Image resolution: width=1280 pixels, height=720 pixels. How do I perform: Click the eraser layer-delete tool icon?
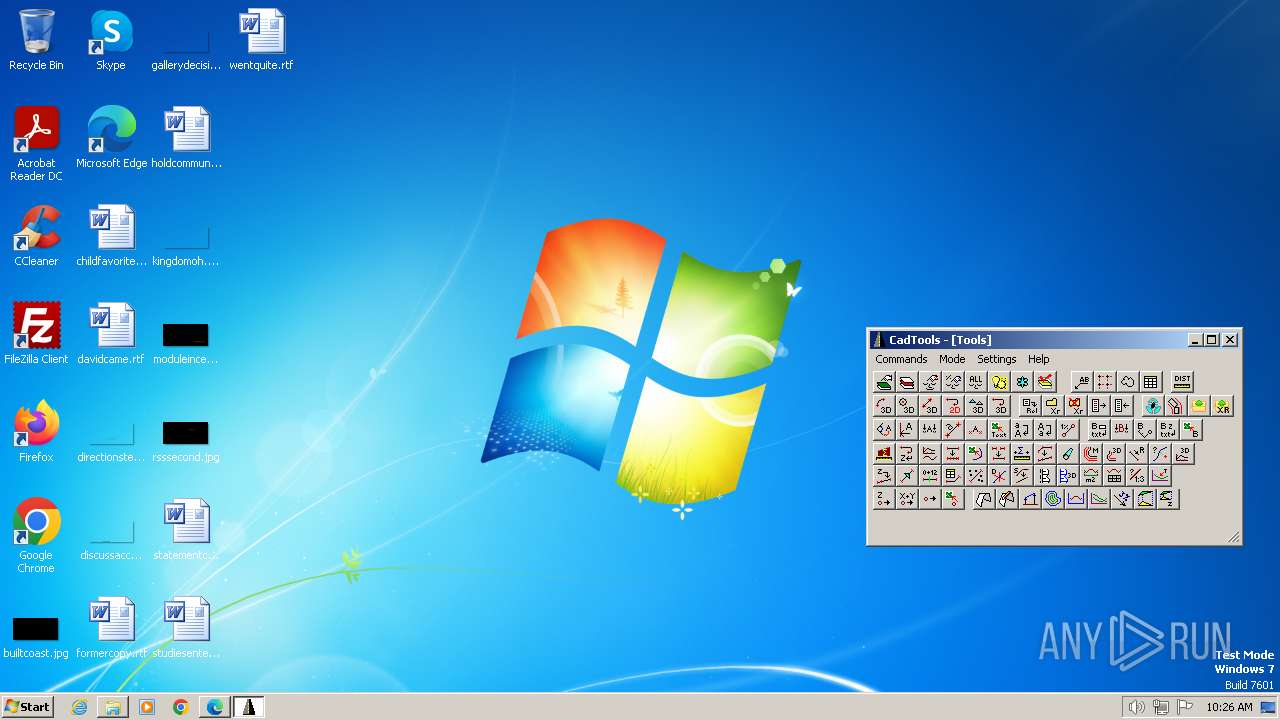[1068, 453]
